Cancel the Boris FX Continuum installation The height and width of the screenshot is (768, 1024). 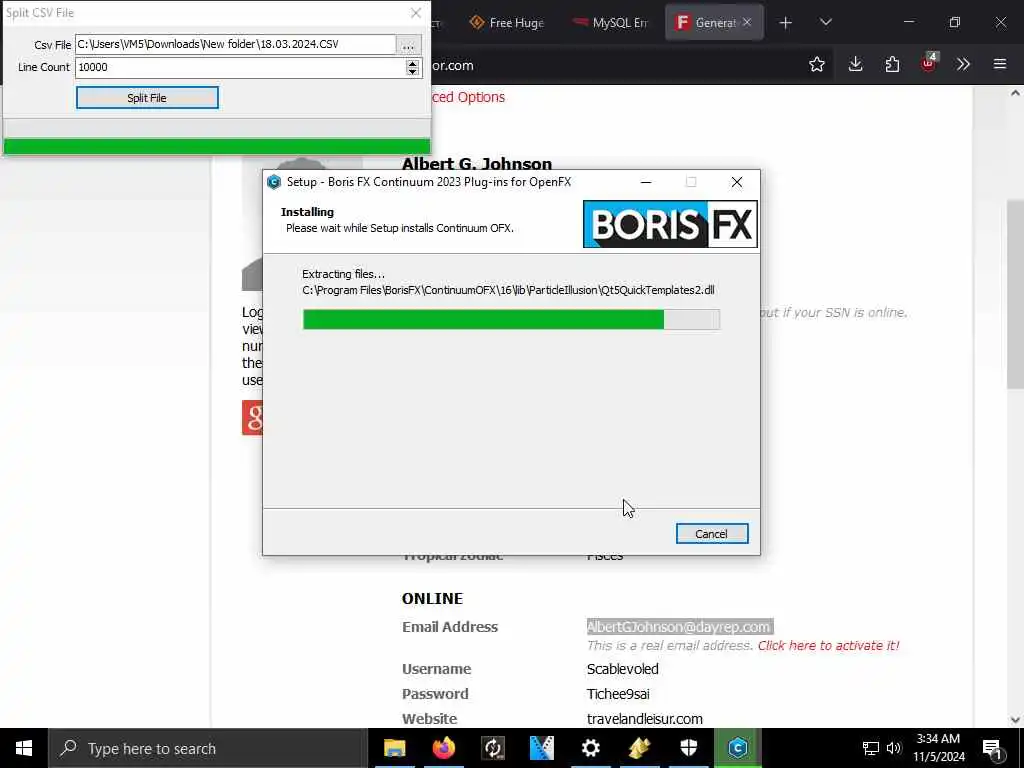click(711, 534)
